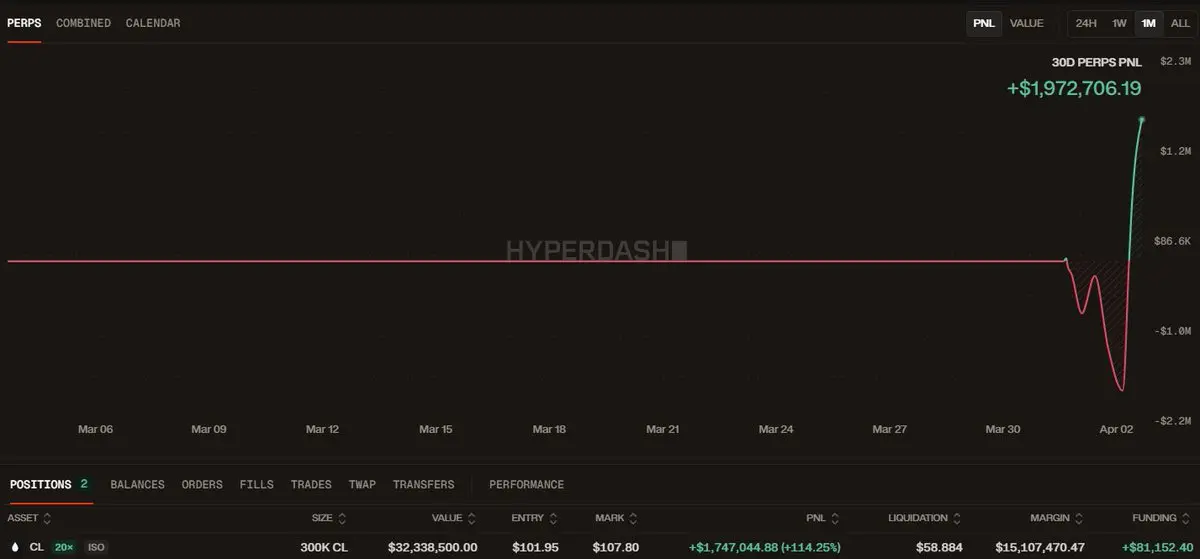Click the 30D PERPS PNL label

pyautogui.click(x=1096, y=62)
